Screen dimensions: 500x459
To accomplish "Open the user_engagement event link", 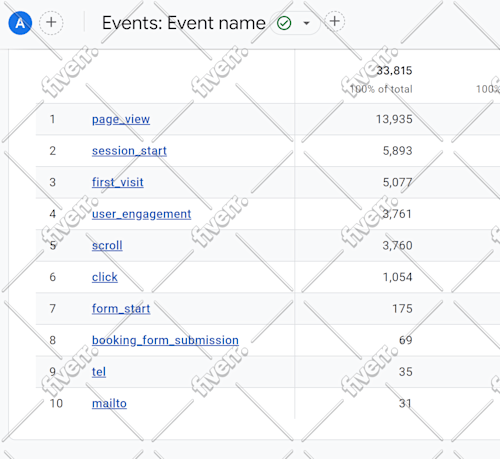I will click(141, 214).
